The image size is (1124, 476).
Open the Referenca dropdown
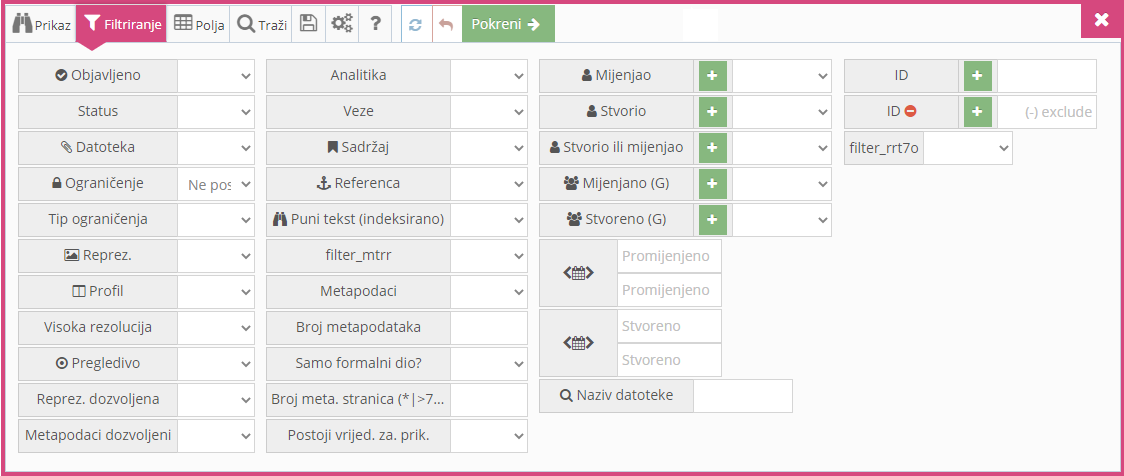tap(489, 184)
